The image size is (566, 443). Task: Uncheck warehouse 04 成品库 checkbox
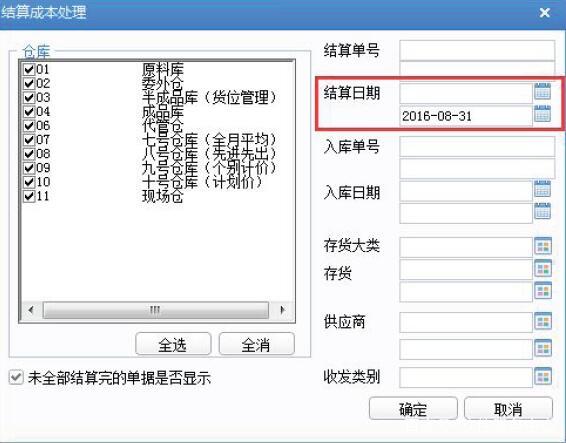click(29, 111)
